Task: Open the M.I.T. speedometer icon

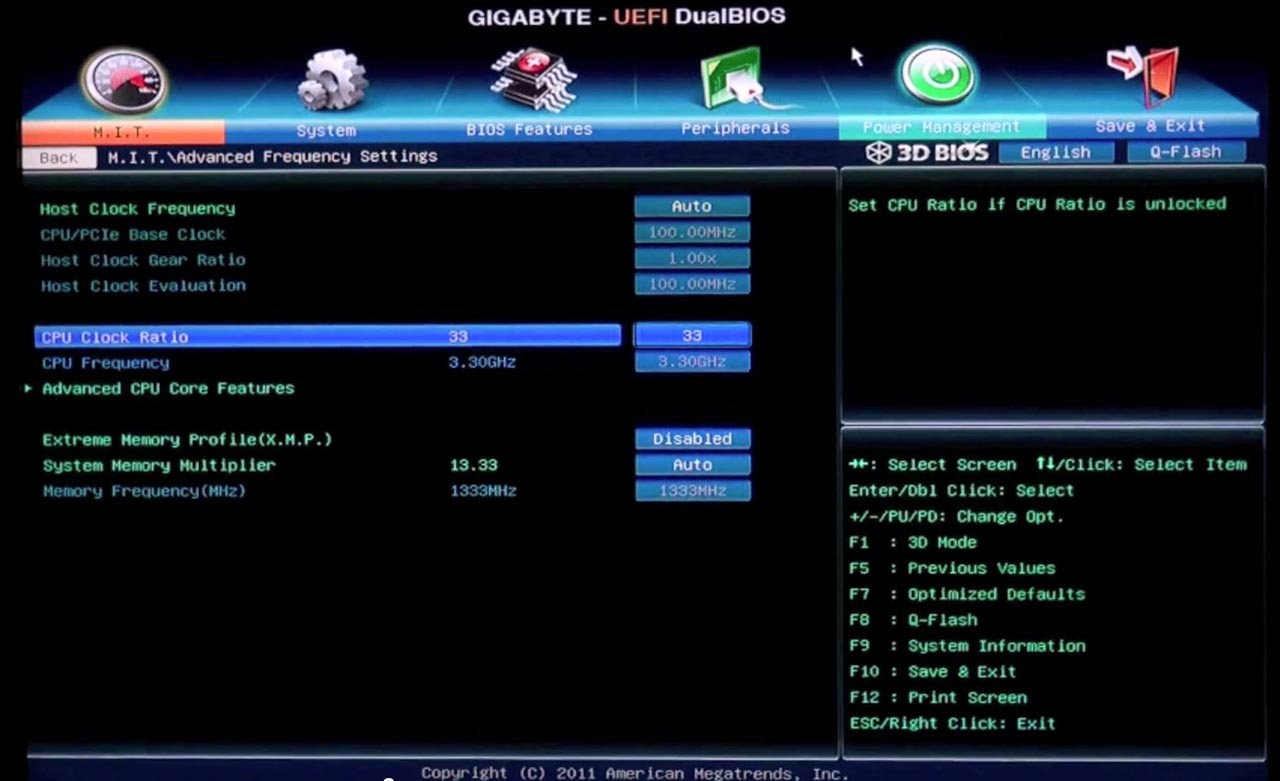Action: 124,80
